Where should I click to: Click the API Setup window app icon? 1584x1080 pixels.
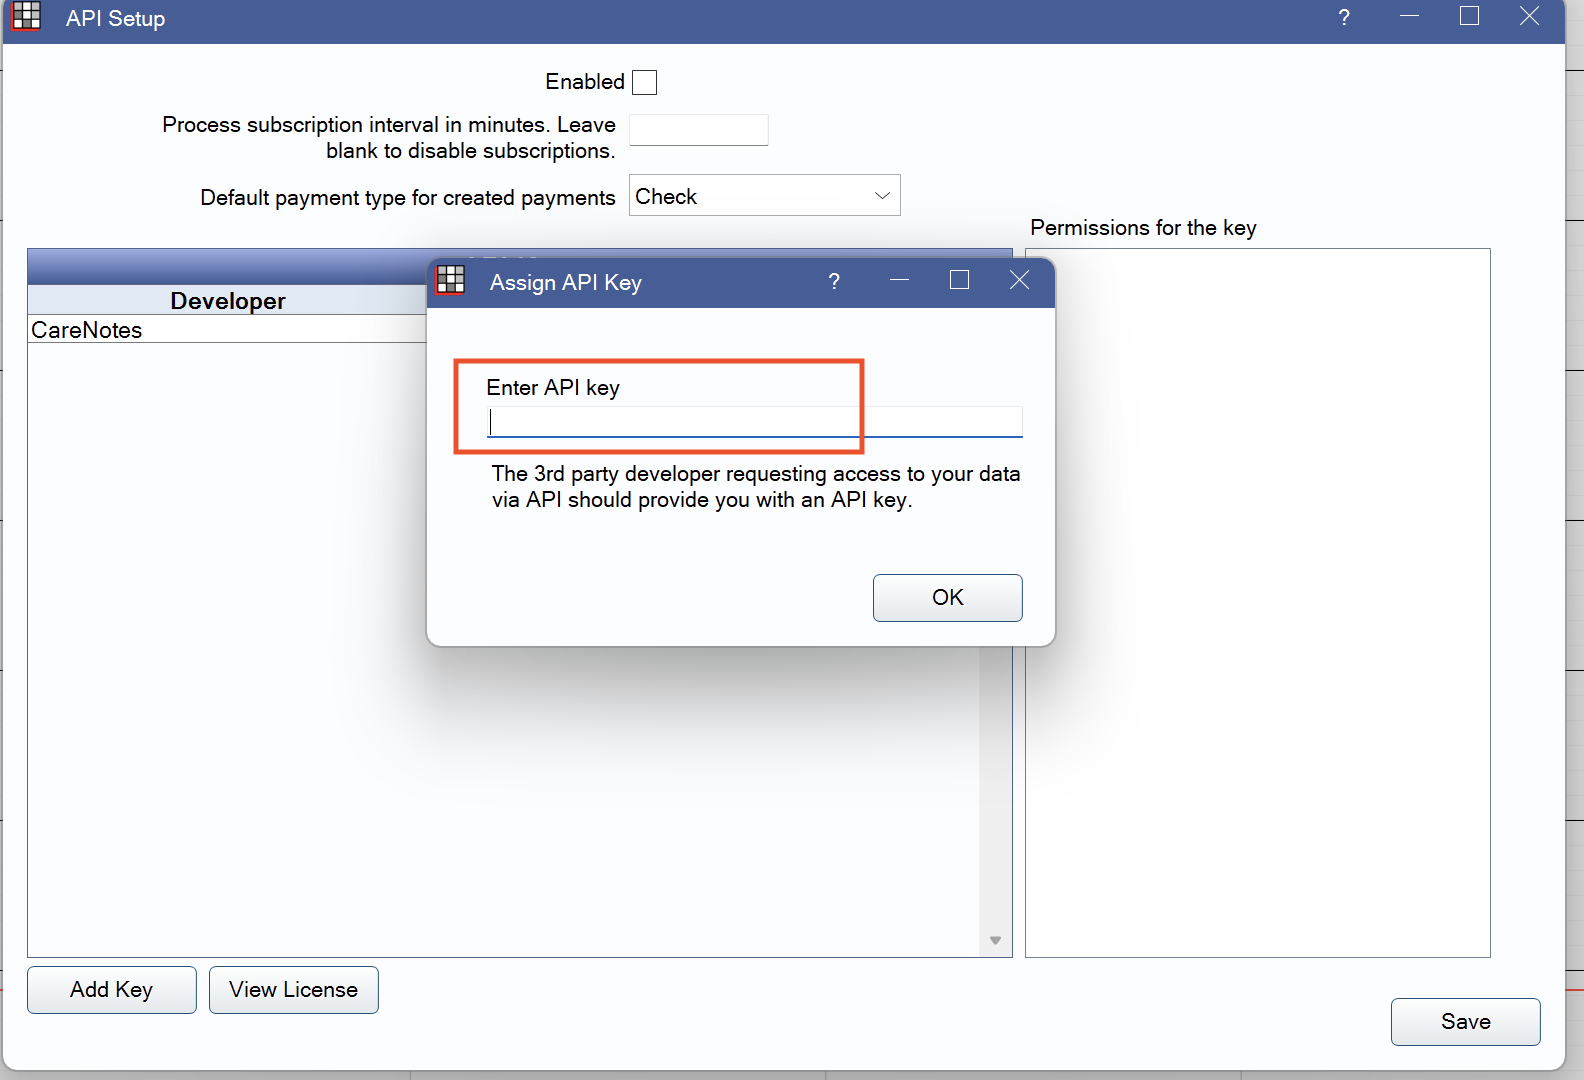click(x=27, y=16)
